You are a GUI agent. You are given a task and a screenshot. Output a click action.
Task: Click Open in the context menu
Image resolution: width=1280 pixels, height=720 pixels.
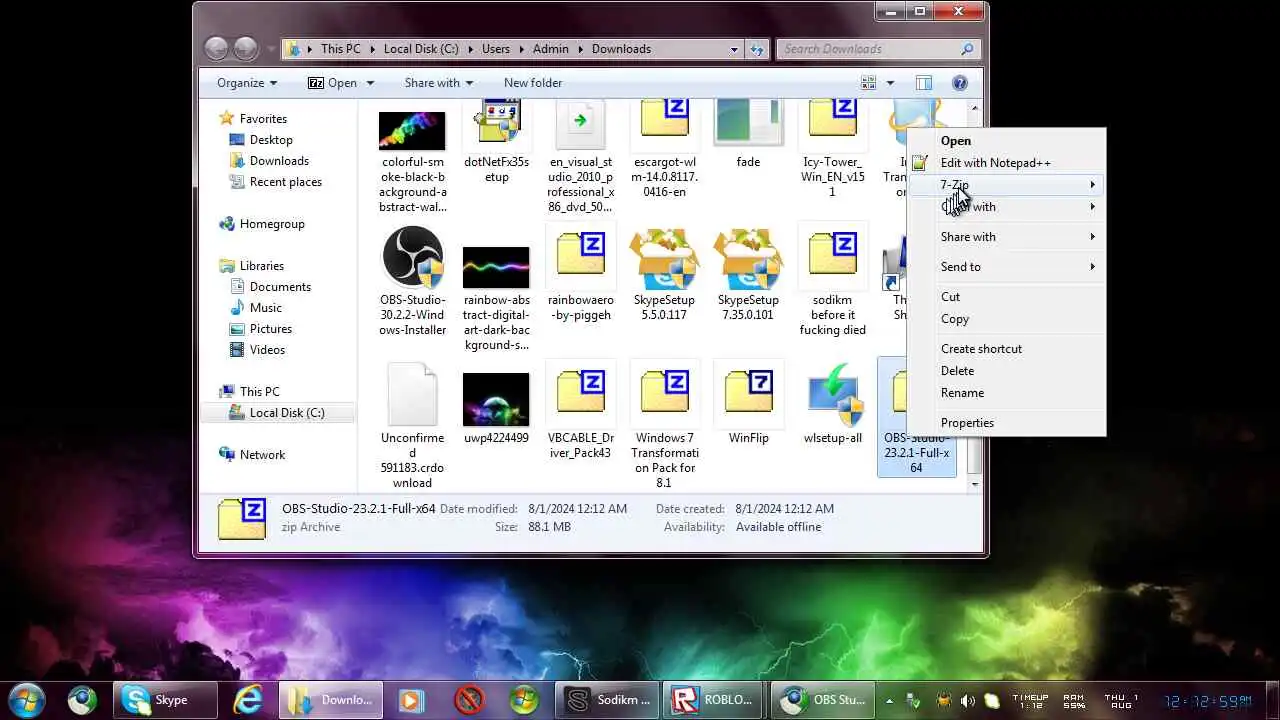tap(1006, 141)
